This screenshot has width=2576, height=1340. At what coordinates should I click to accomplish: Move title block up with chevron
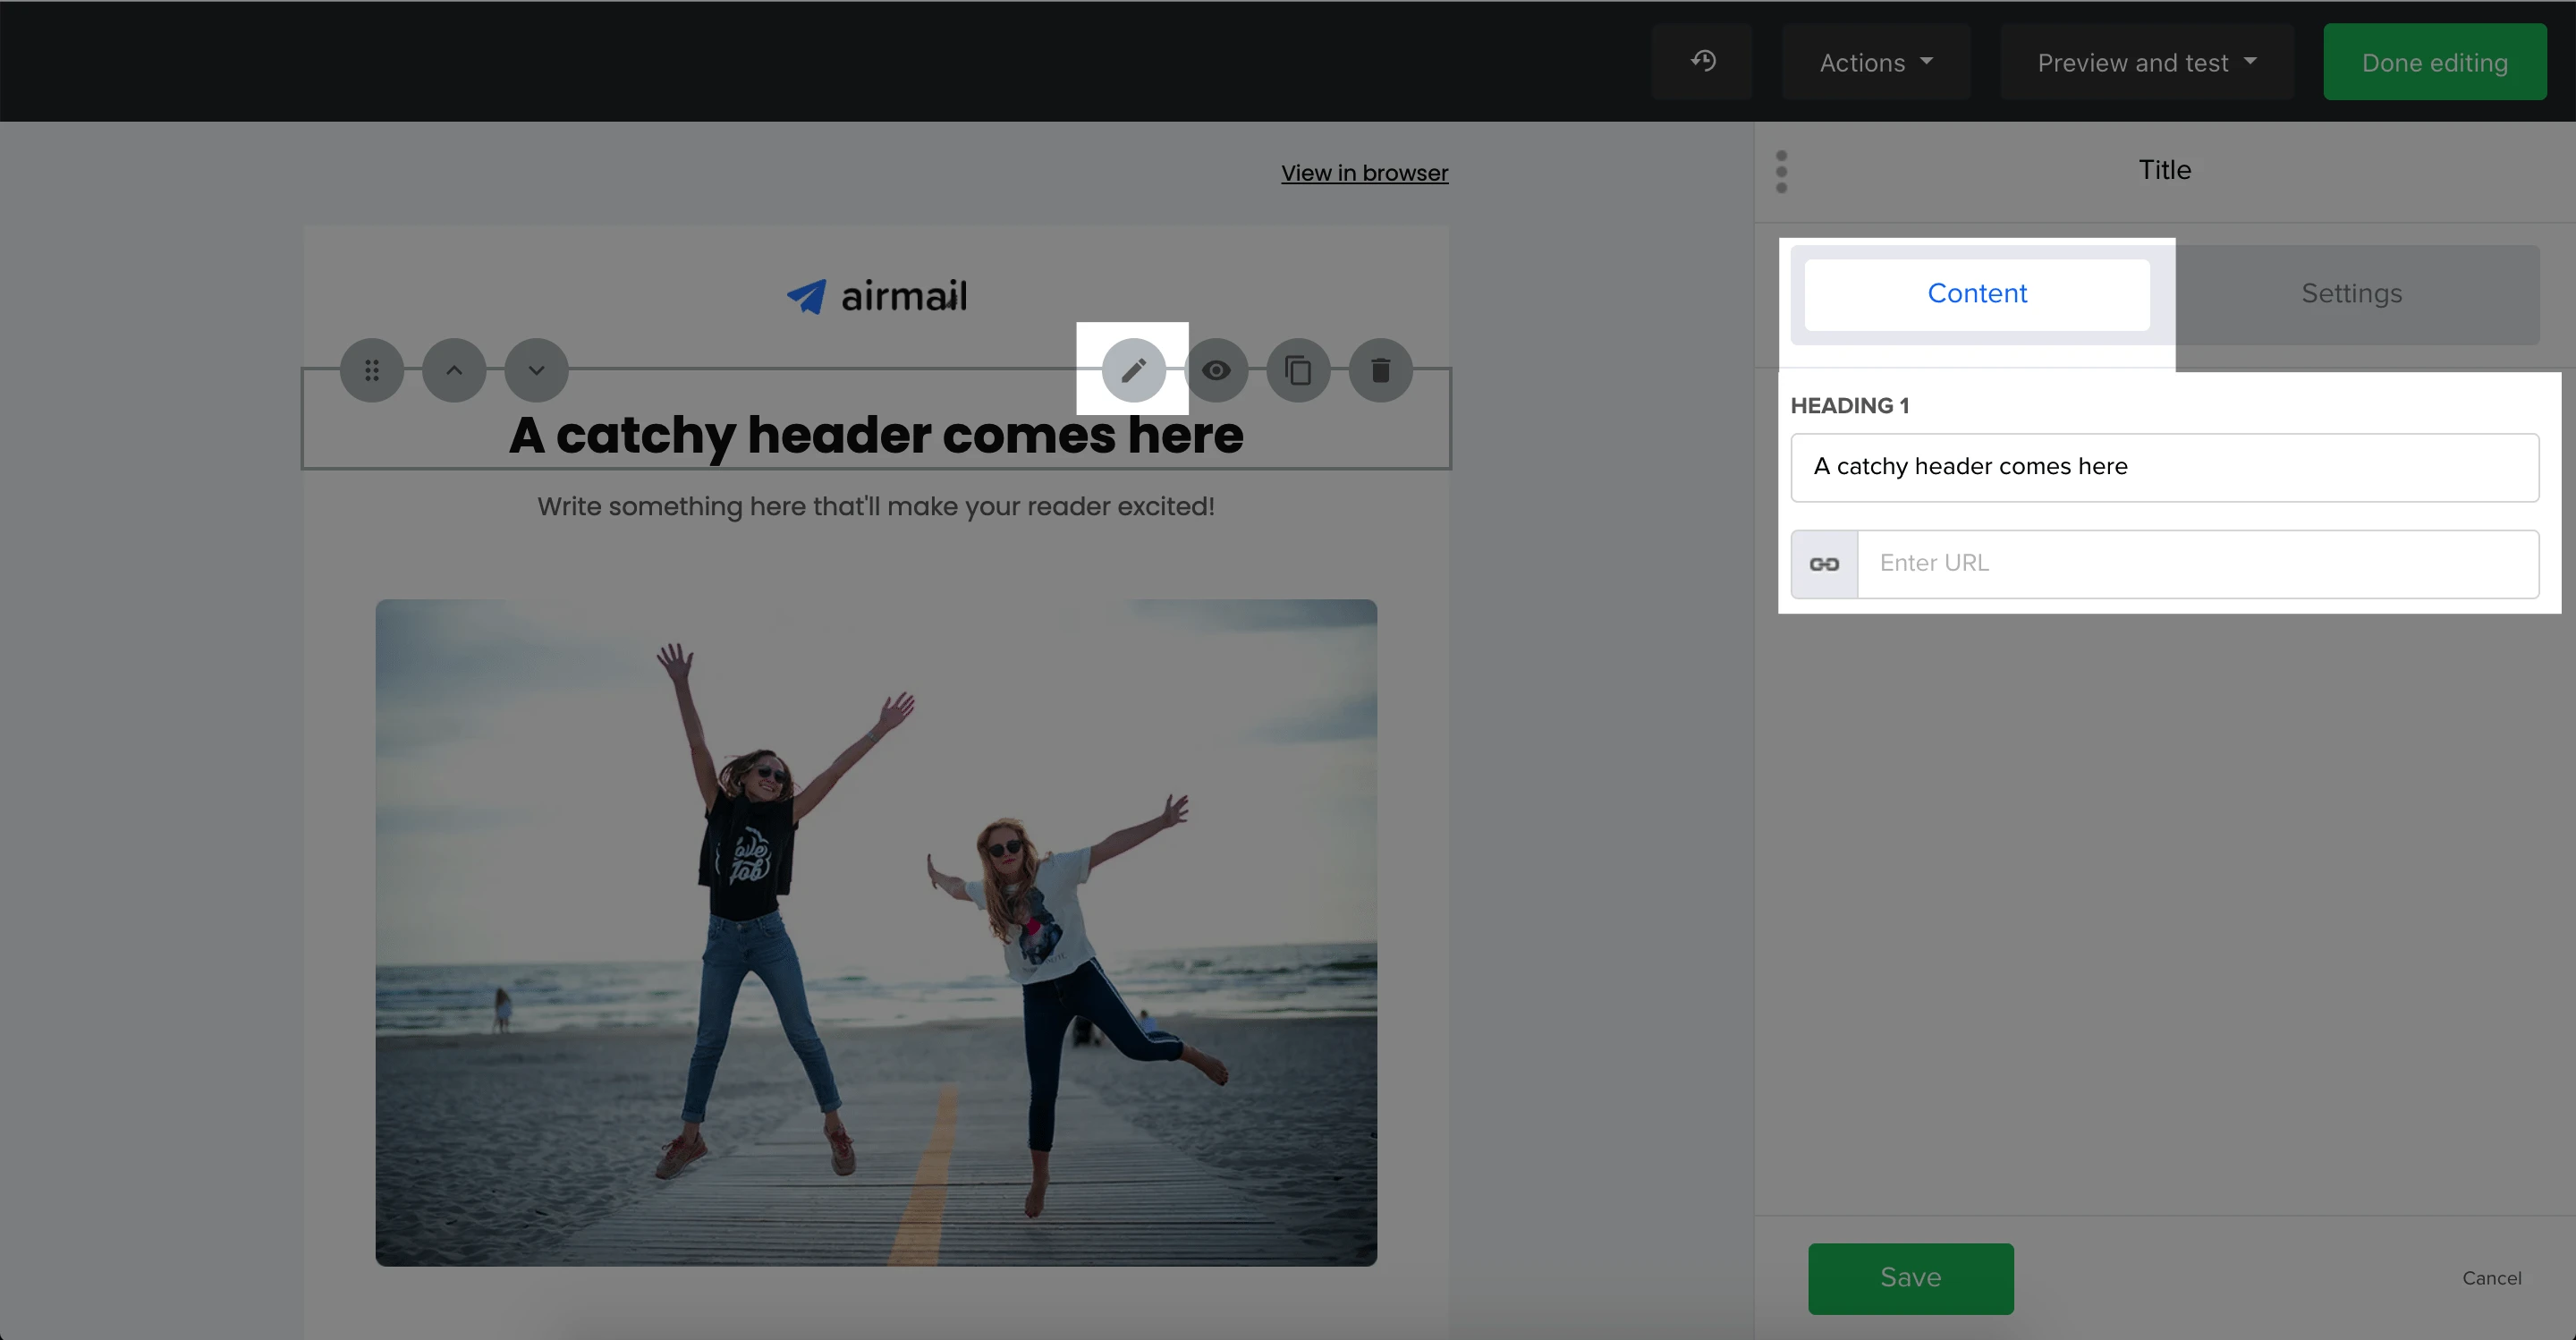[x=454, y=371]
